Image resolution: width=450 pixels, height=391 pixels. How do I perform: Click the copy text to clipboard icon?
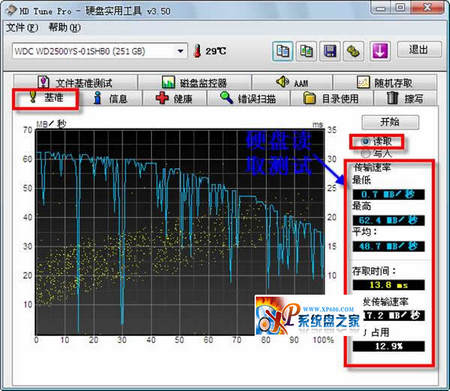pyautogui.click(x=283, y=51)
